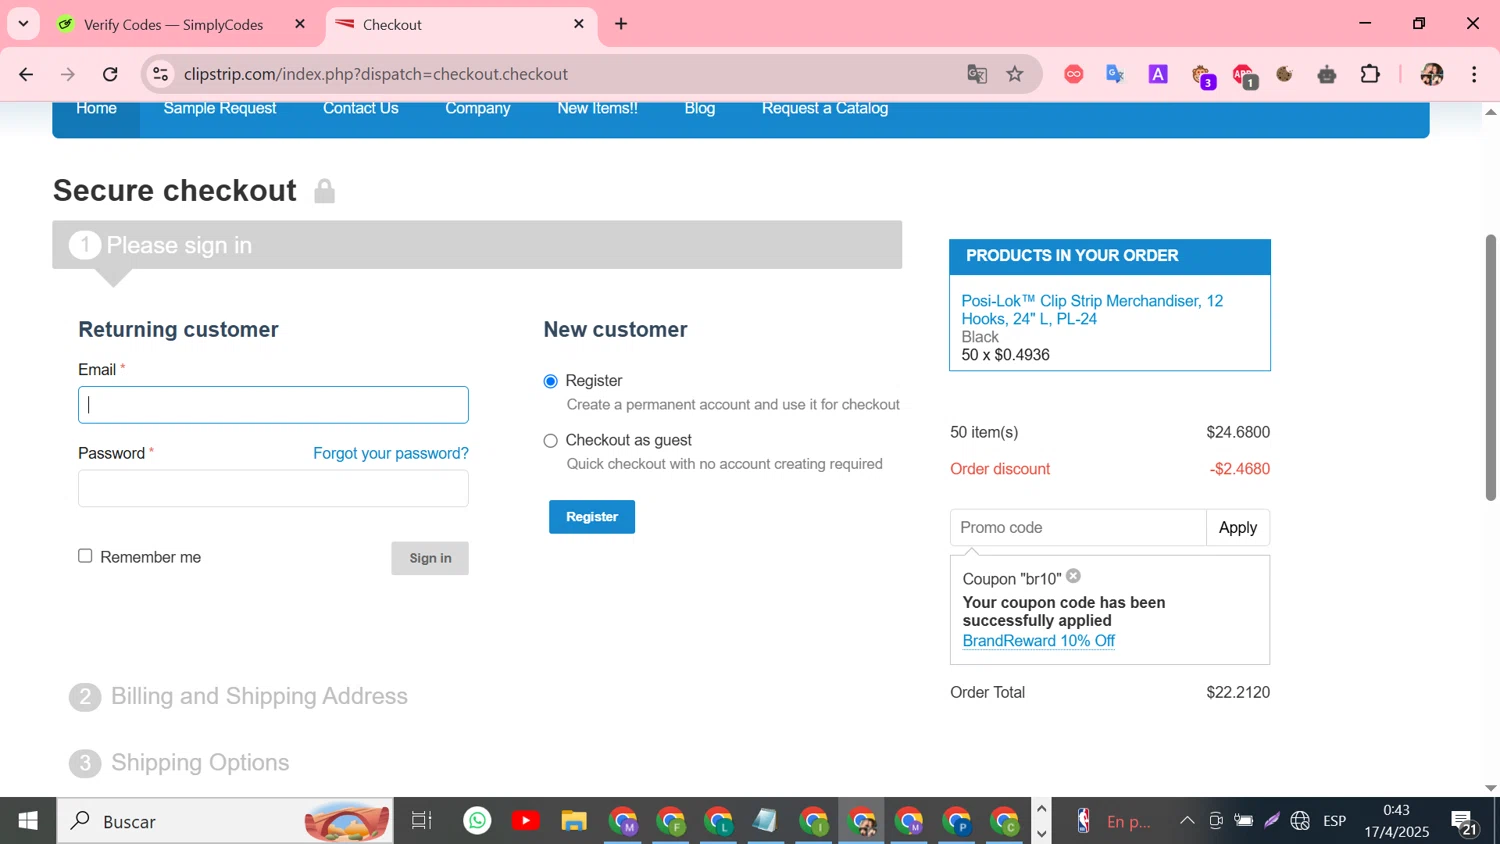Go to Home in navigation bar
Screen dimensions: 1500x844
(96, 109)
